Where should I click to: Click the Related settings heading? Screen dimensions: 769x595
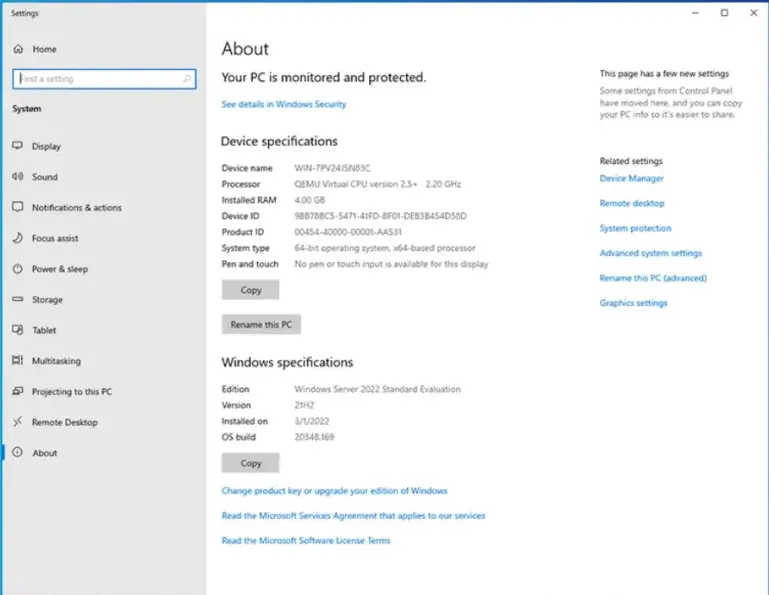631,161
